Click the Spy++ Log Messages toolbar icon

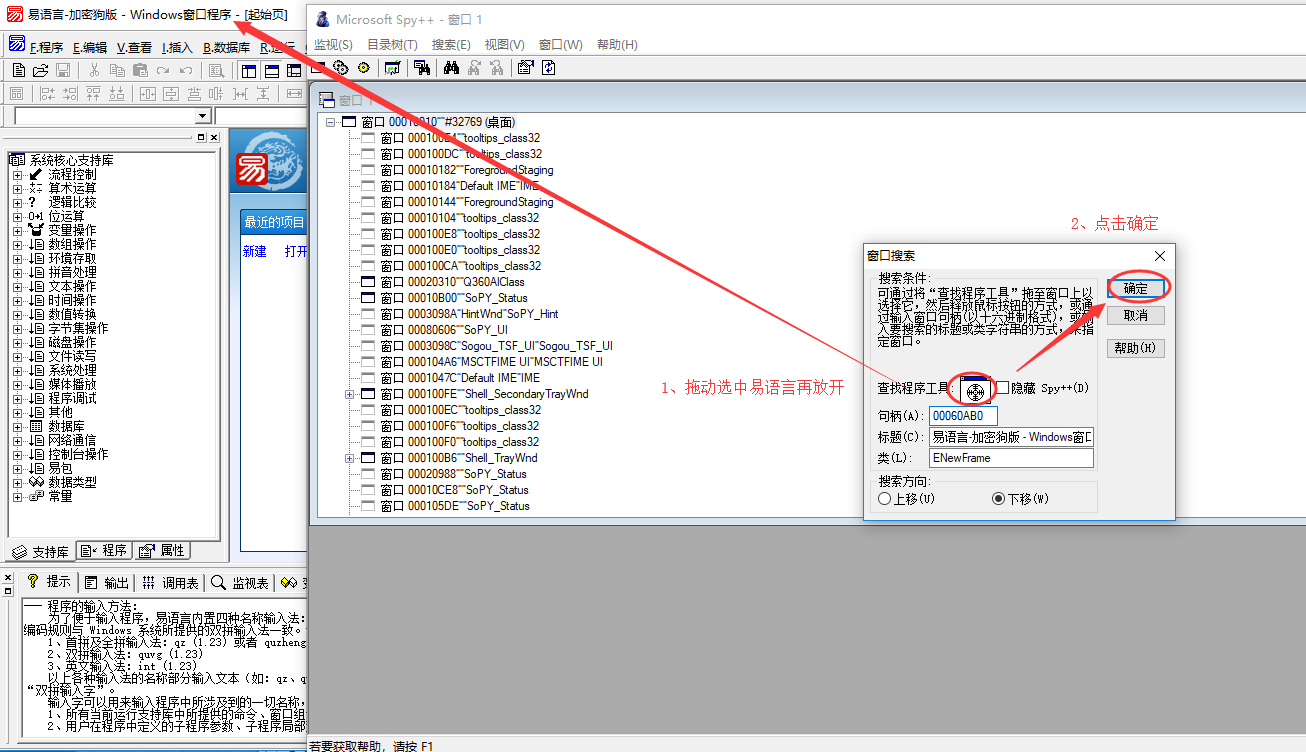click(393, 68)
